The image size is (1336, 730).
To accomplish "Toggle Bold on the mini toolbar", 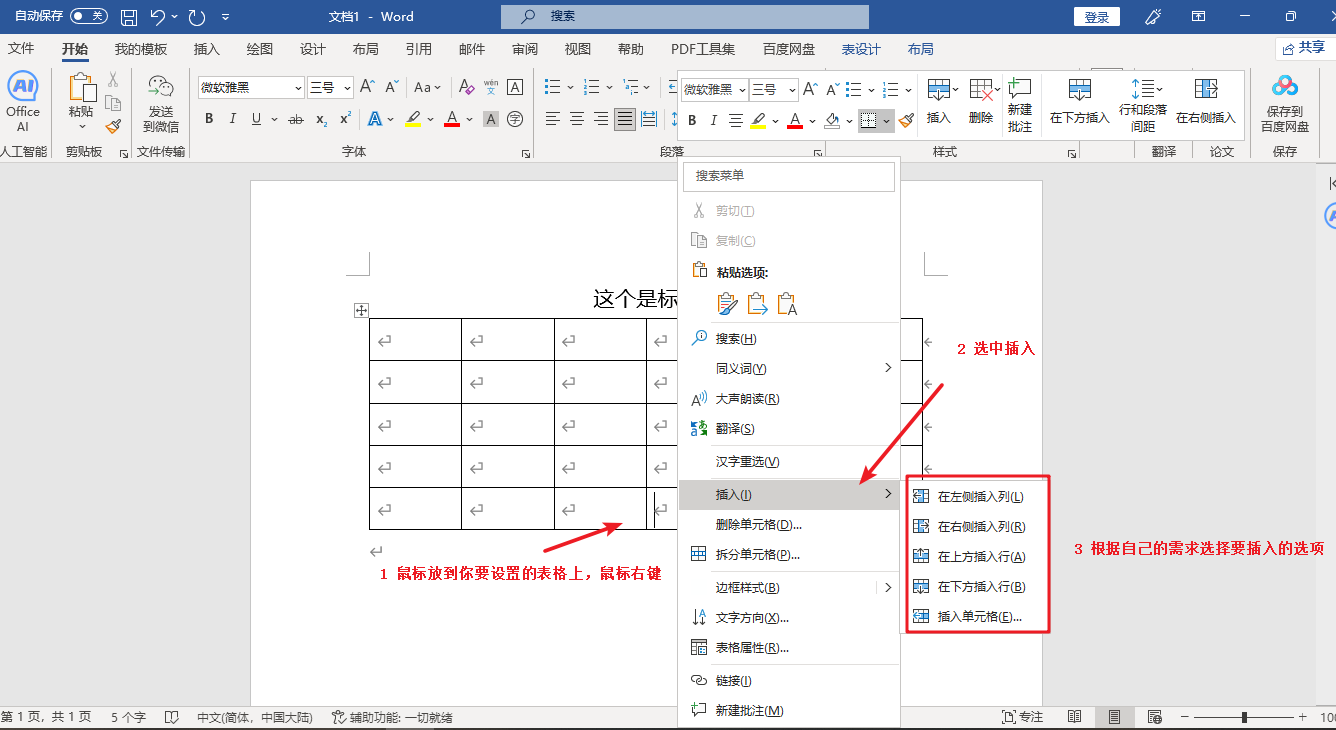I will 690,120.
